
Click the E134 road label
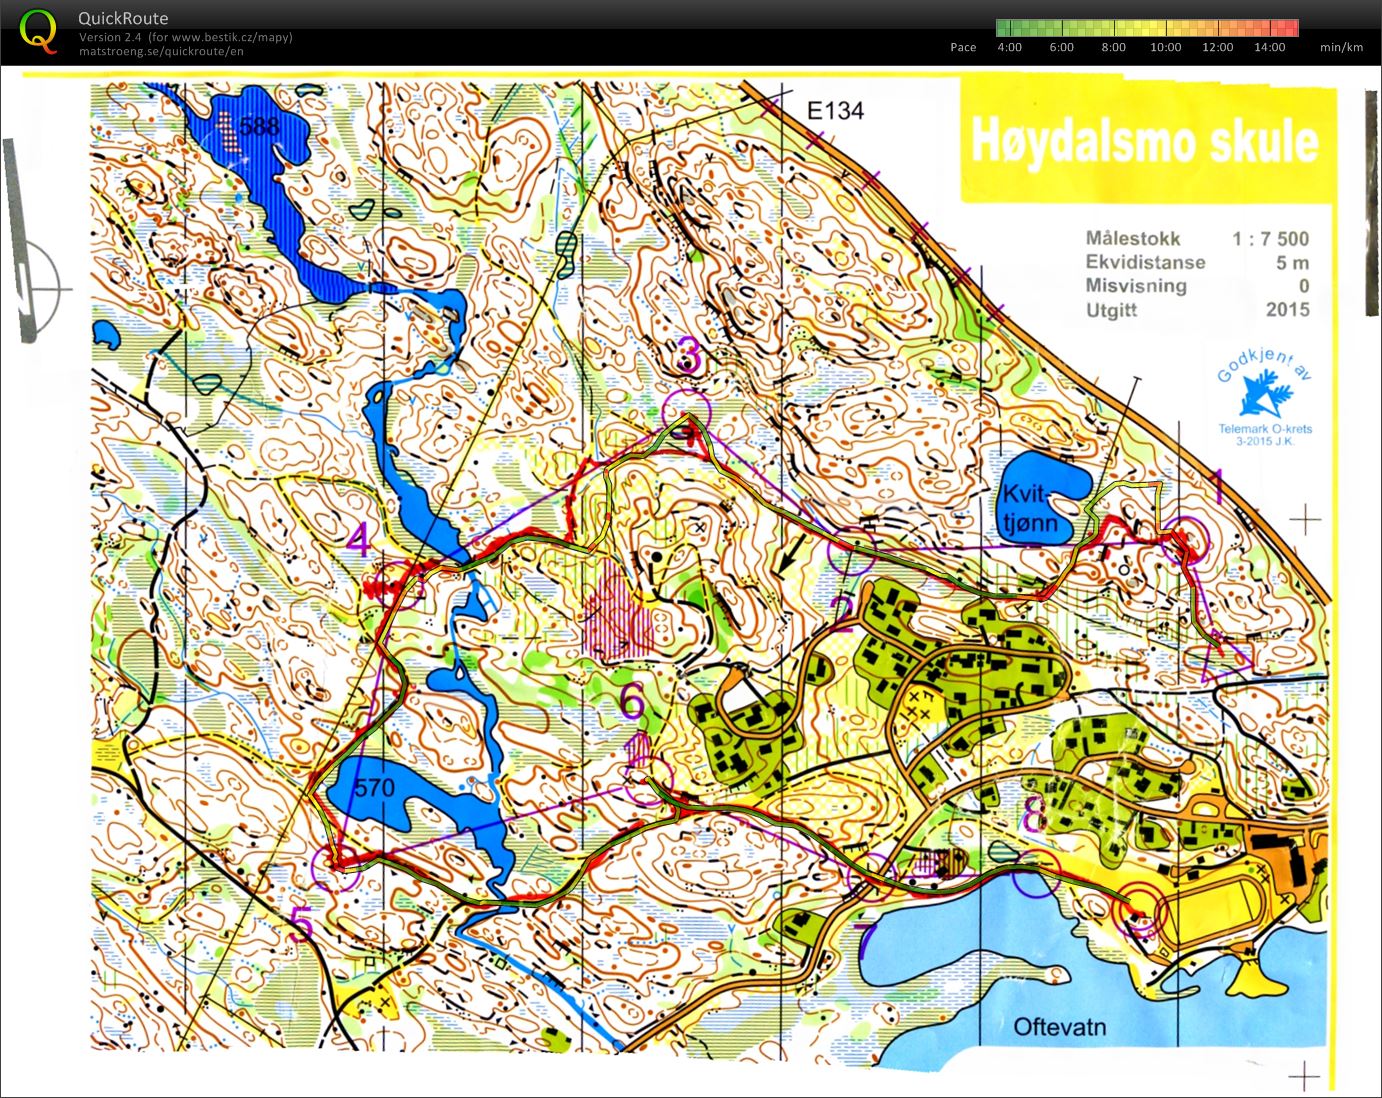(x=835, y=111)
